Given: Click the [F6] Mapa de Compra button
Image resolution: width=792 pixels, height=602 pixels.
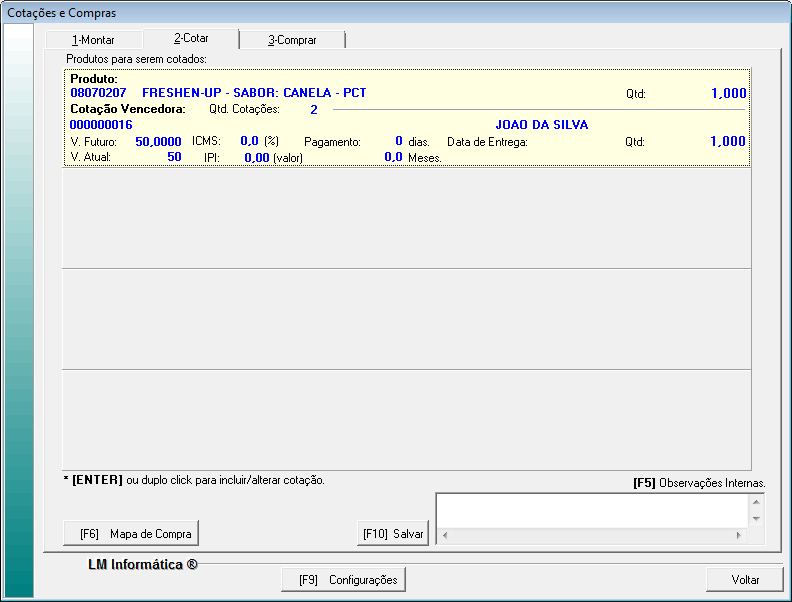Looking at the screenshot, I should click(130, 533).
